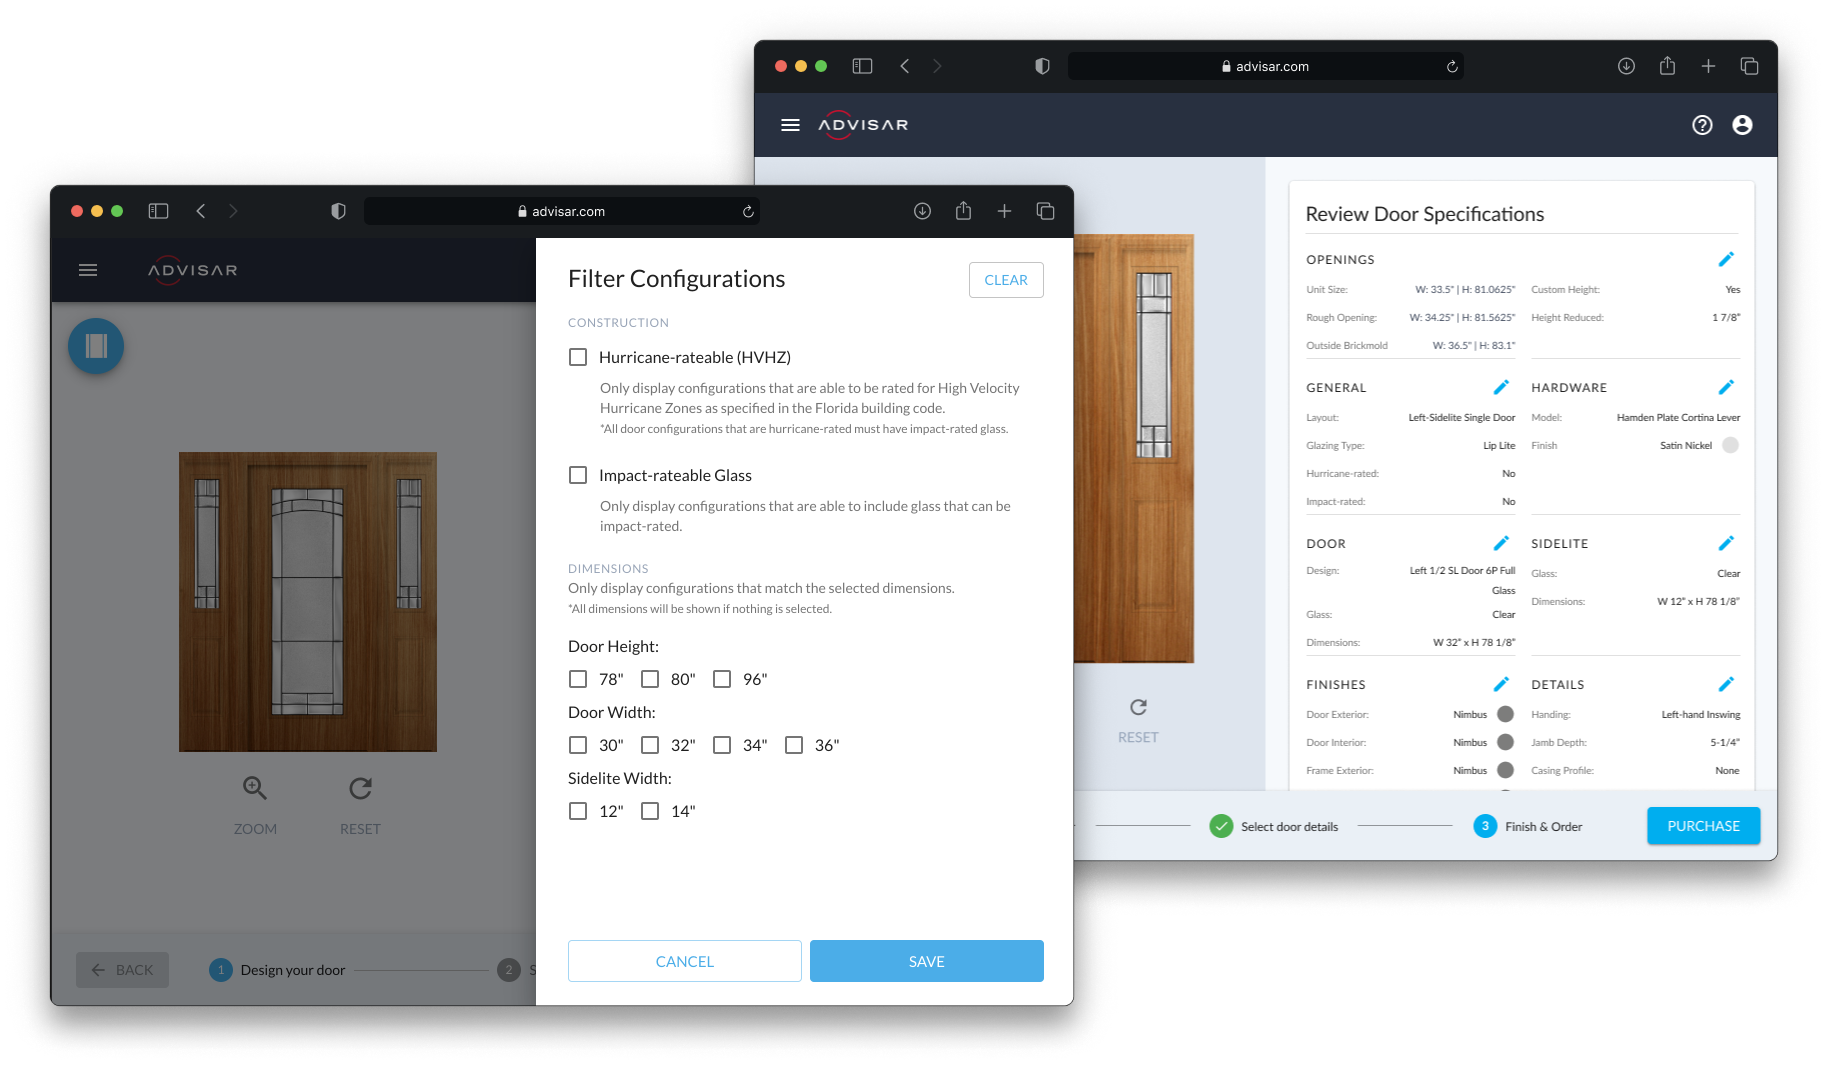1828x1066 pixels.
Task: Edit the Openings section specifications
Action: 1727,259
